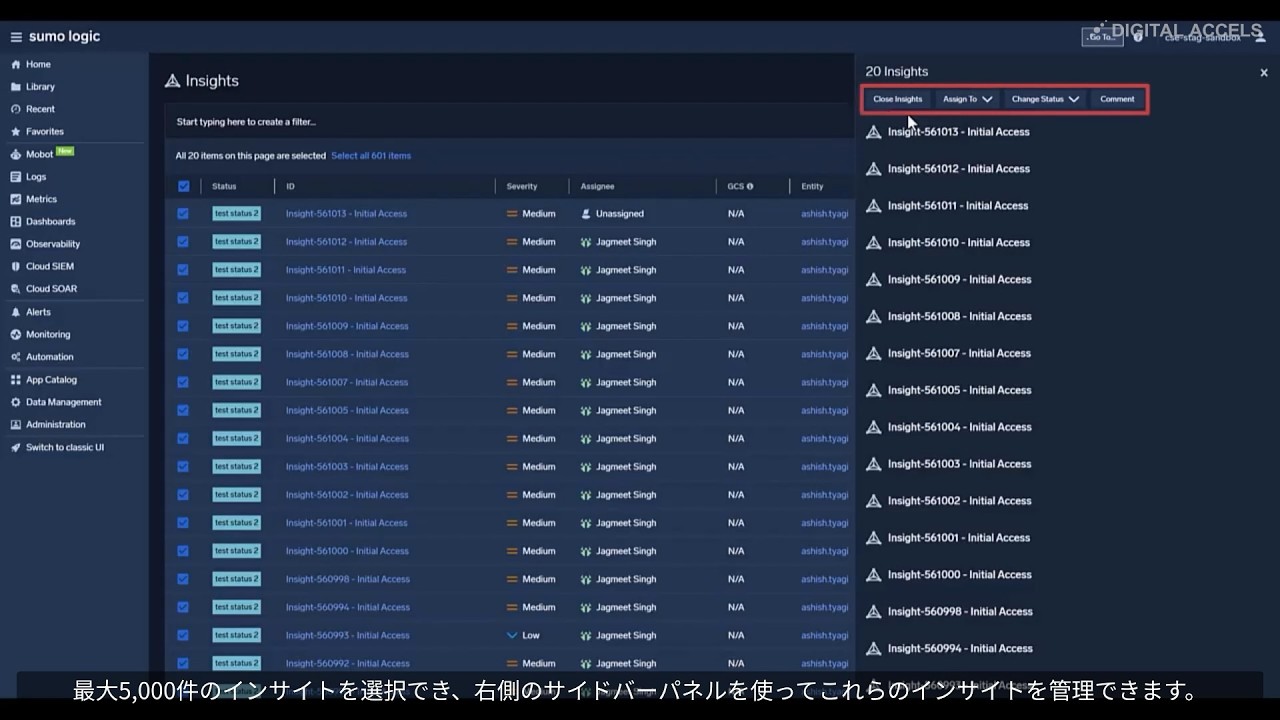The width and height of the screenshot is (1280, 720).
Task: Click the Metrics icon in sidebar
Action: point(16,199)
